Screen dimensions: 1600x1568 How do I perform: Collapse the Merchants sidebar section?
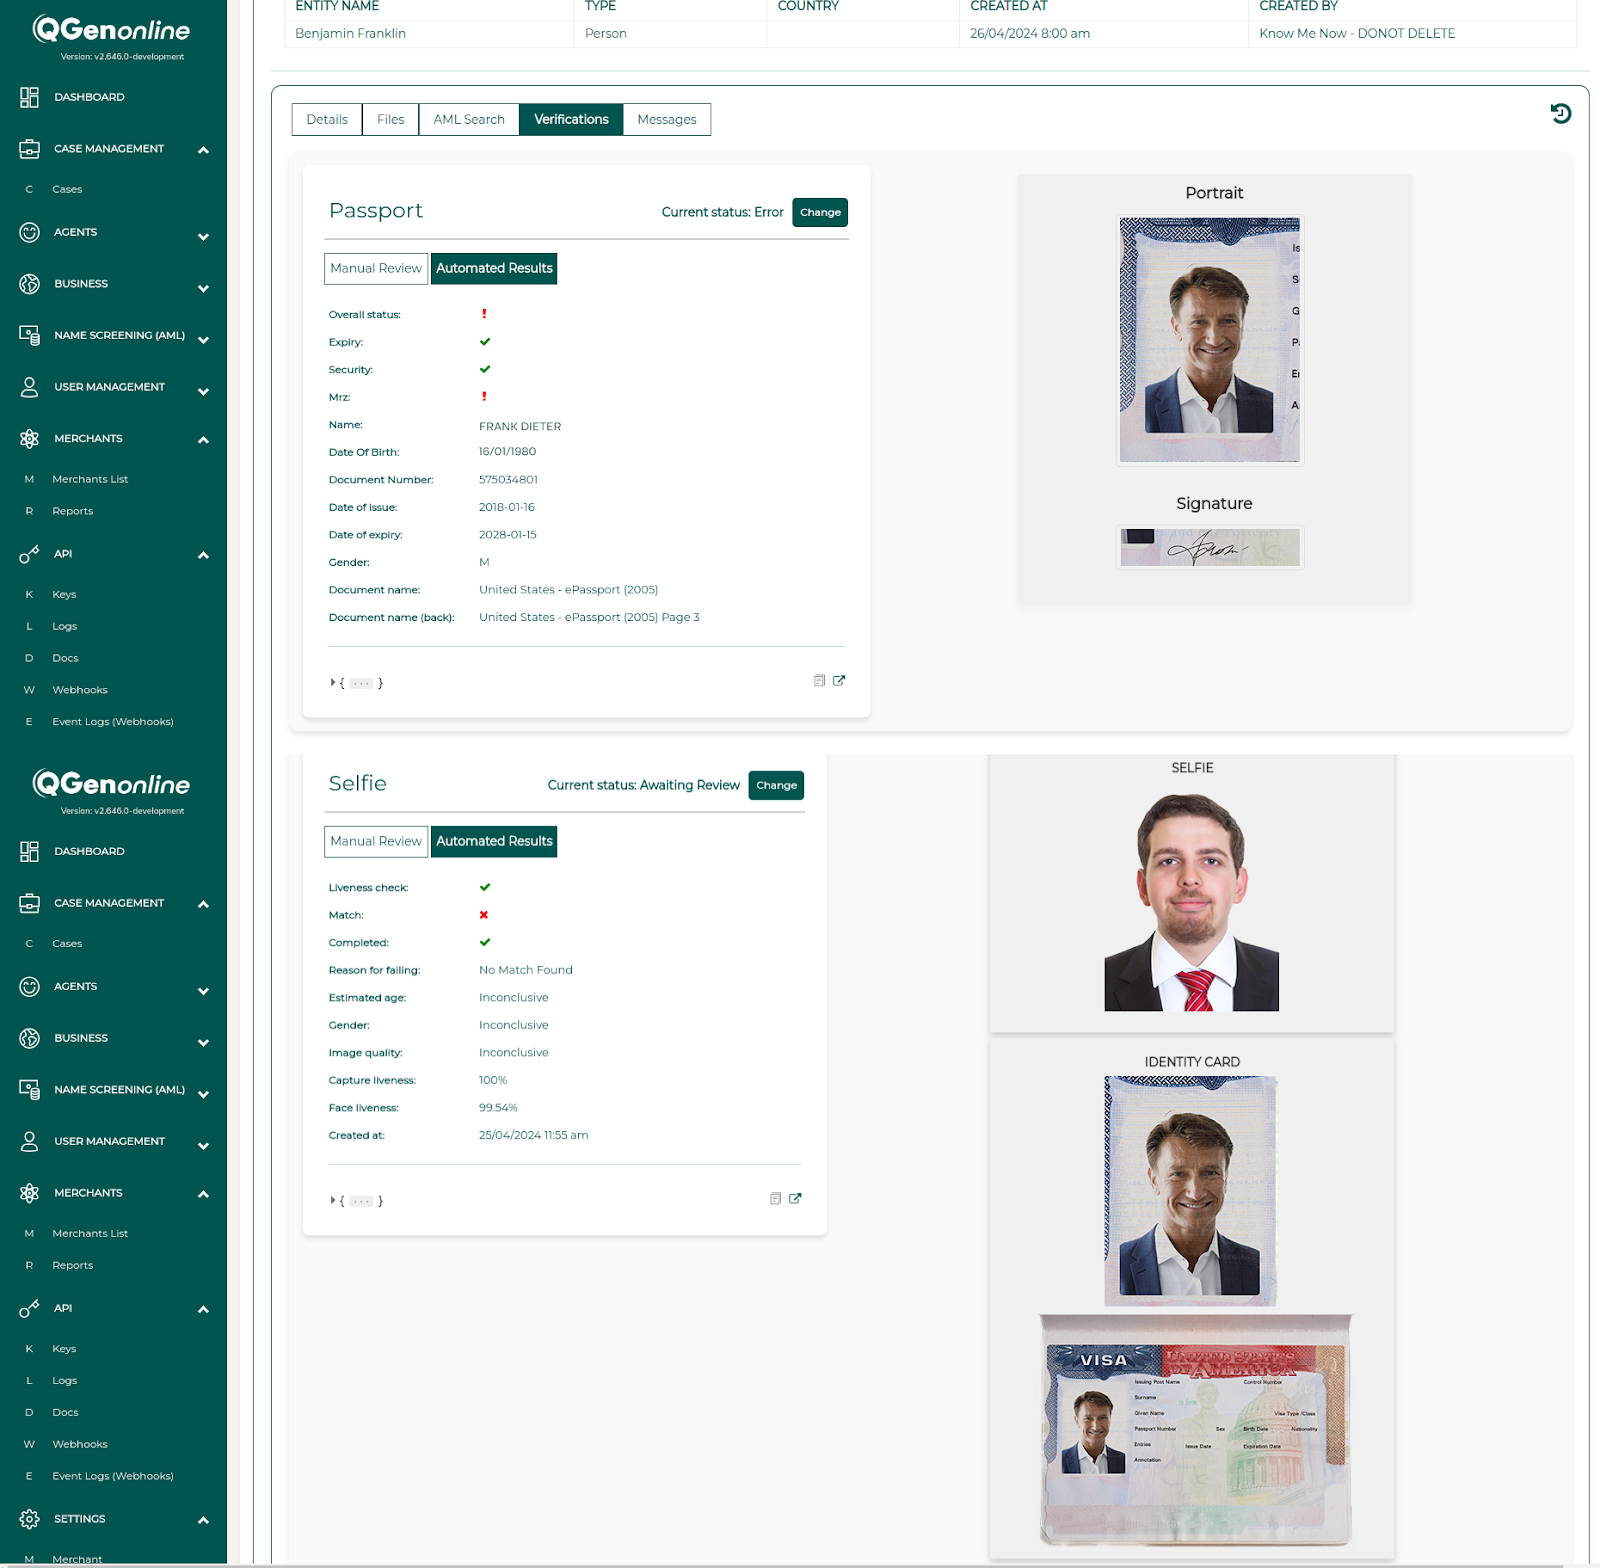click(202, 439)
